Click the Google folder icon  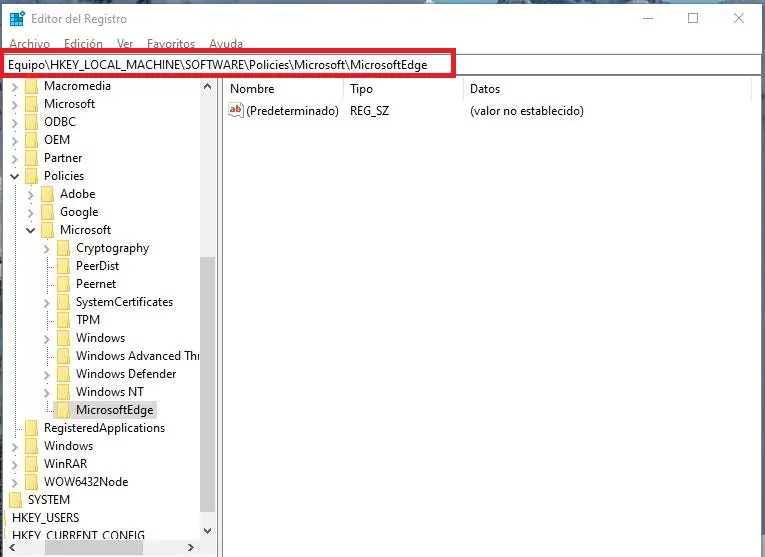(47, 212)
